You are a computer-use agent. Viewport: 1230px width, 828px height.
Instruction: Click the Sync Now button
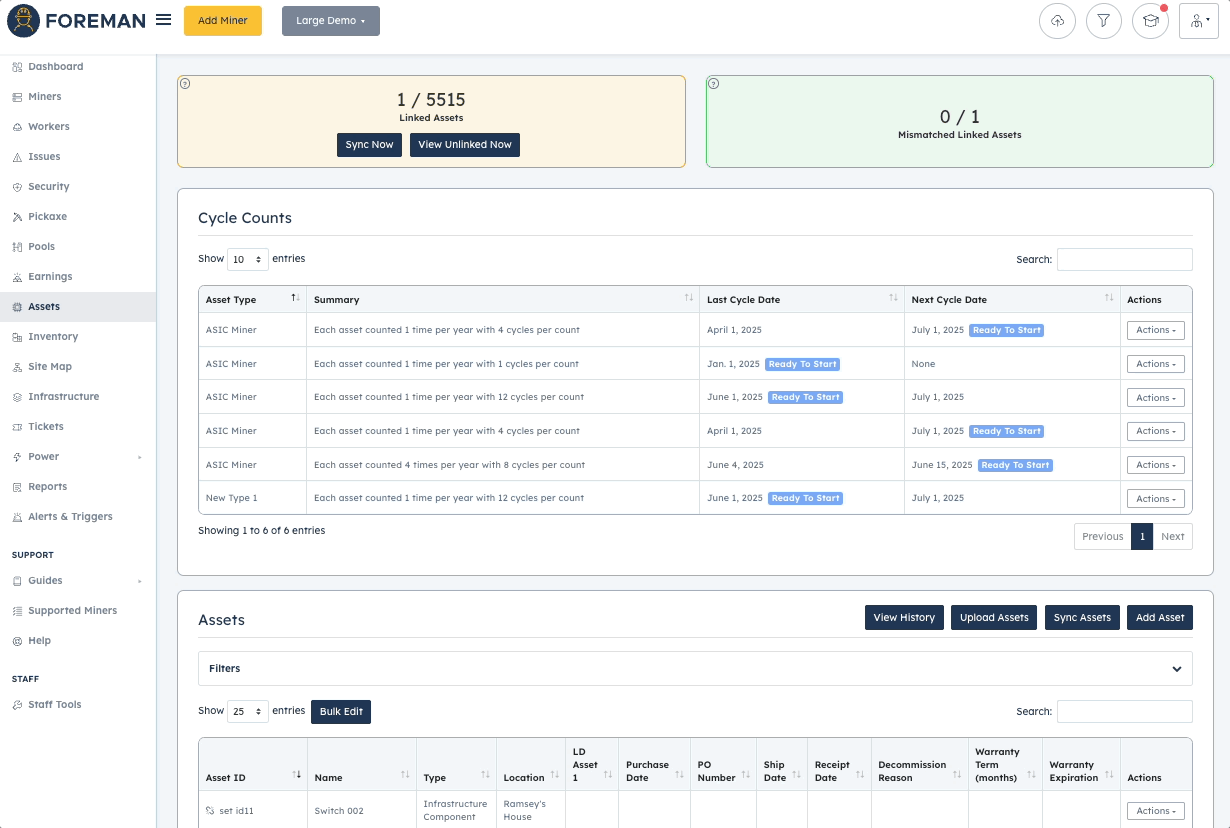tap(369, 145)
